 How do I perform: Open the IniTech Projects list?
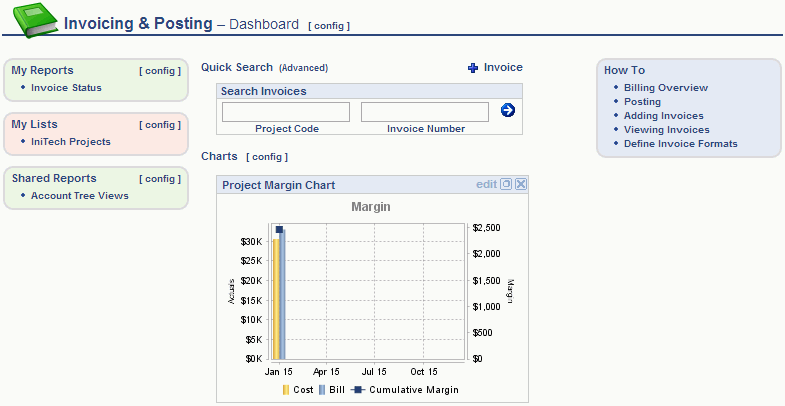[70, 141]
